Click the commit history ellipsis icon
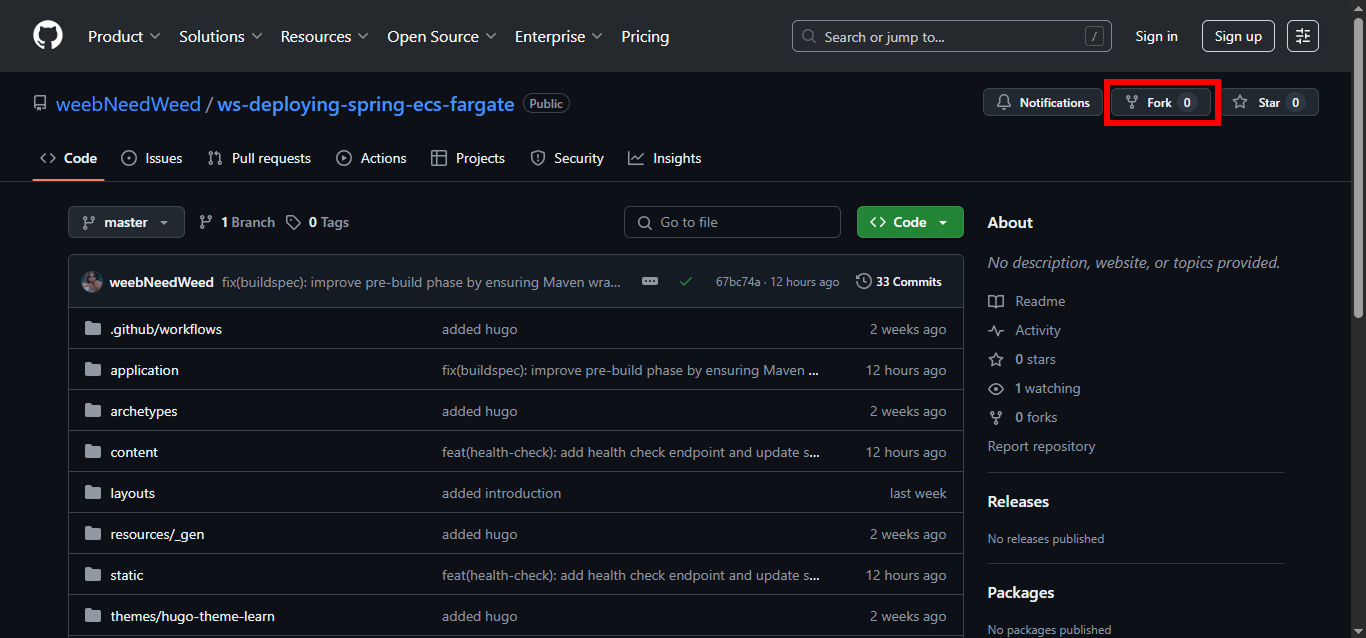Image resolution: width=1366 pixels, height=638 pixels. tap(650, 282)
